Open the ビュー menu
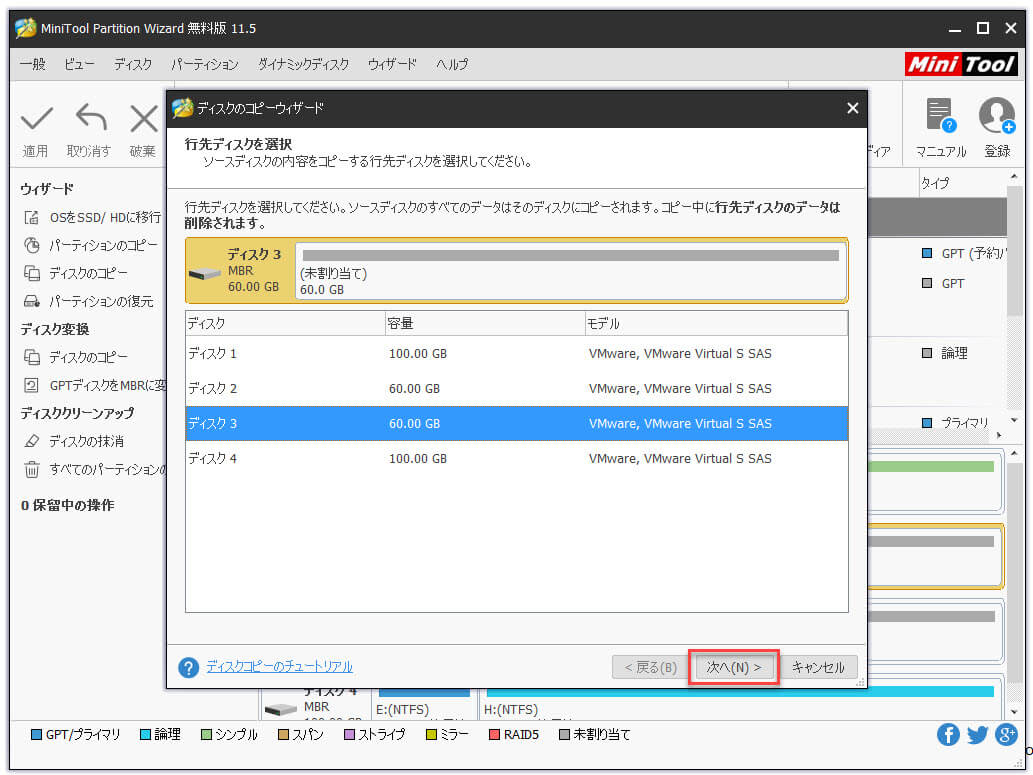The height and width of the screenshot is (775, 1033). click(x=79, y=64)
